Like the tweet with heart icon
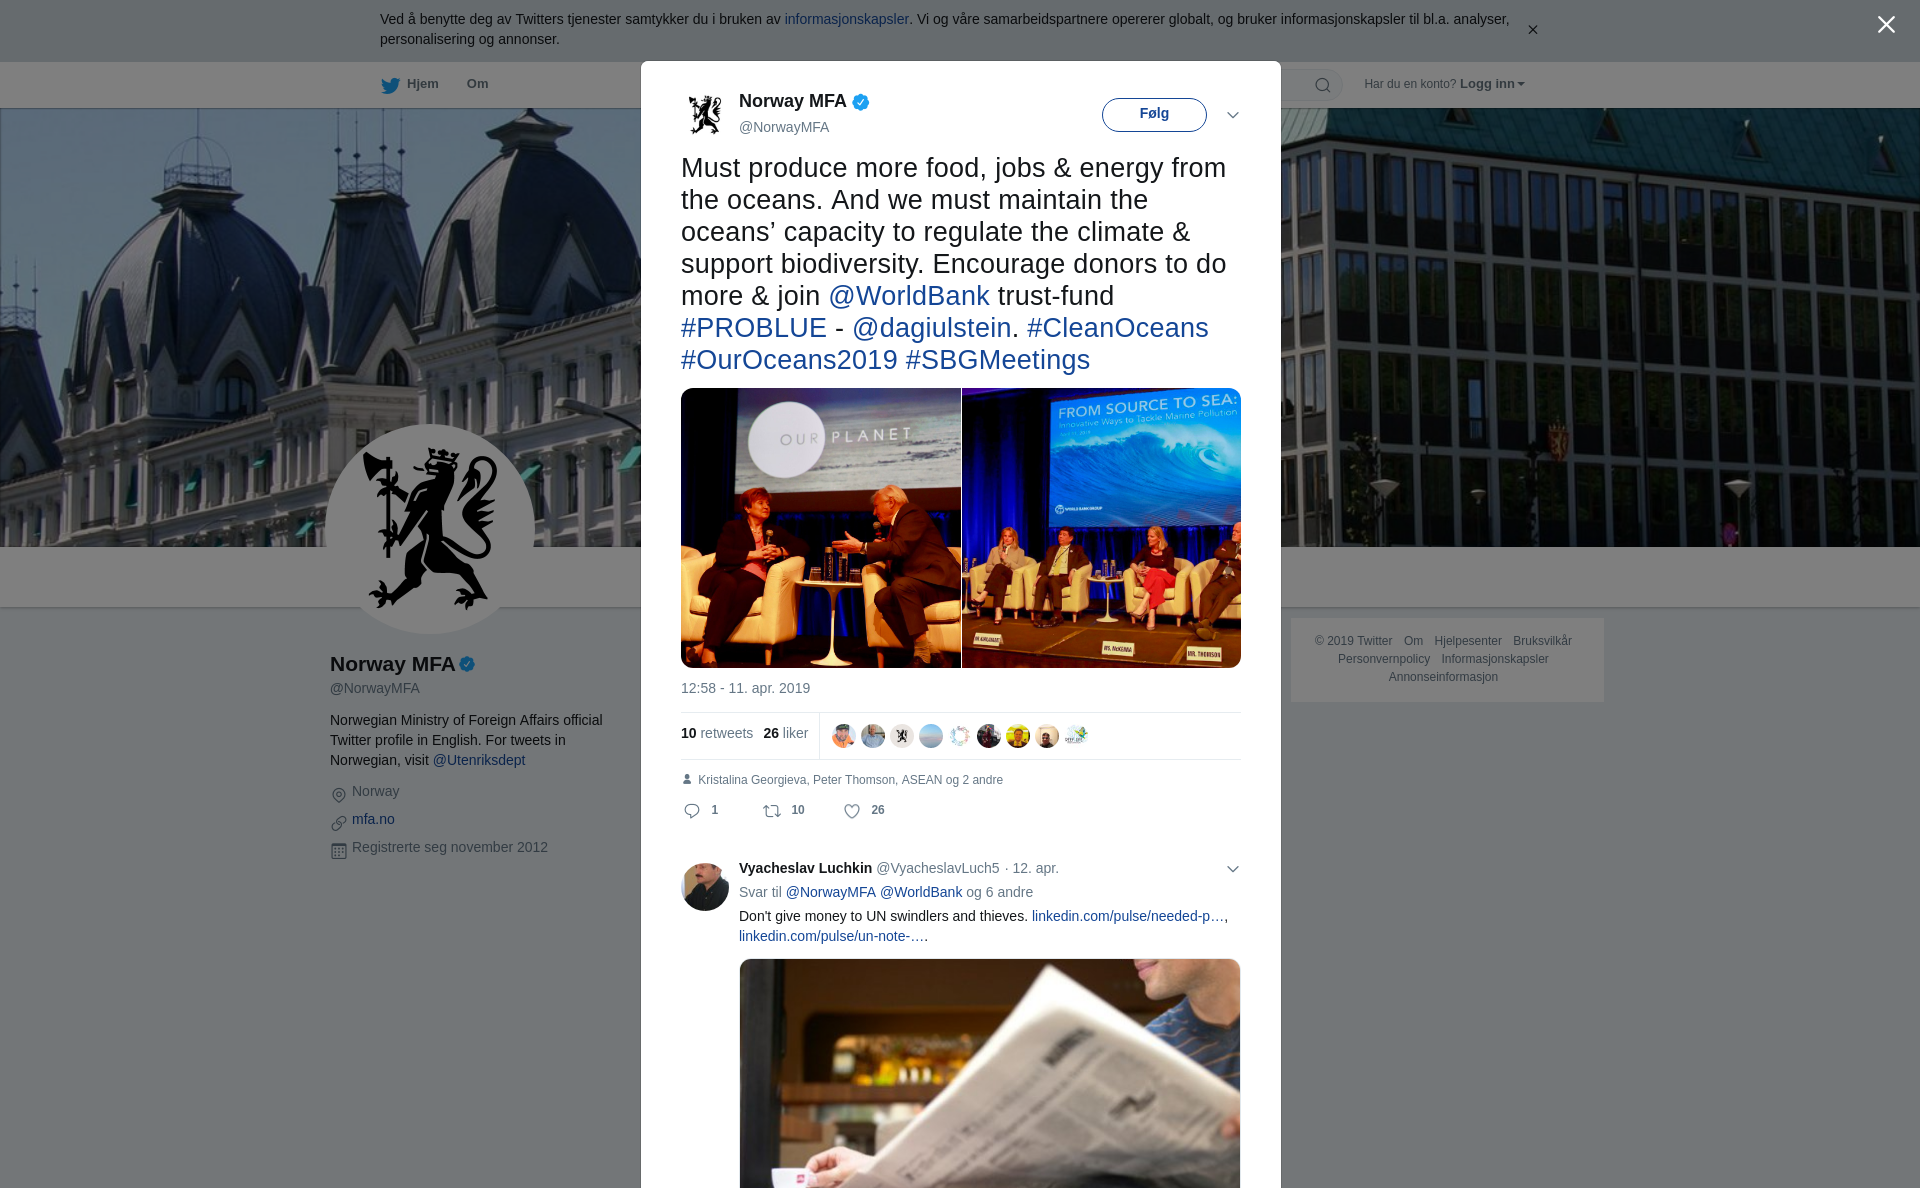 [852, 811]
